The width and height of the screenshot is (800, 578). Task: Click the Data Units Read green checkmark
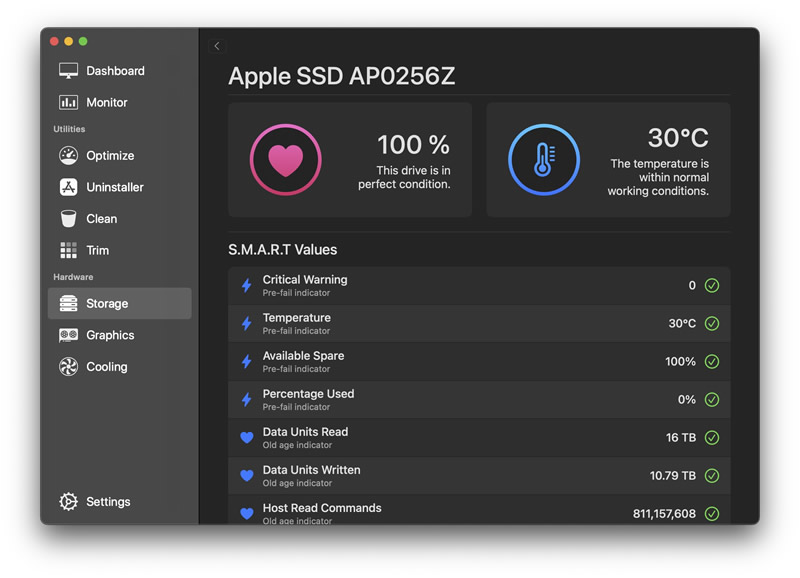712,438
